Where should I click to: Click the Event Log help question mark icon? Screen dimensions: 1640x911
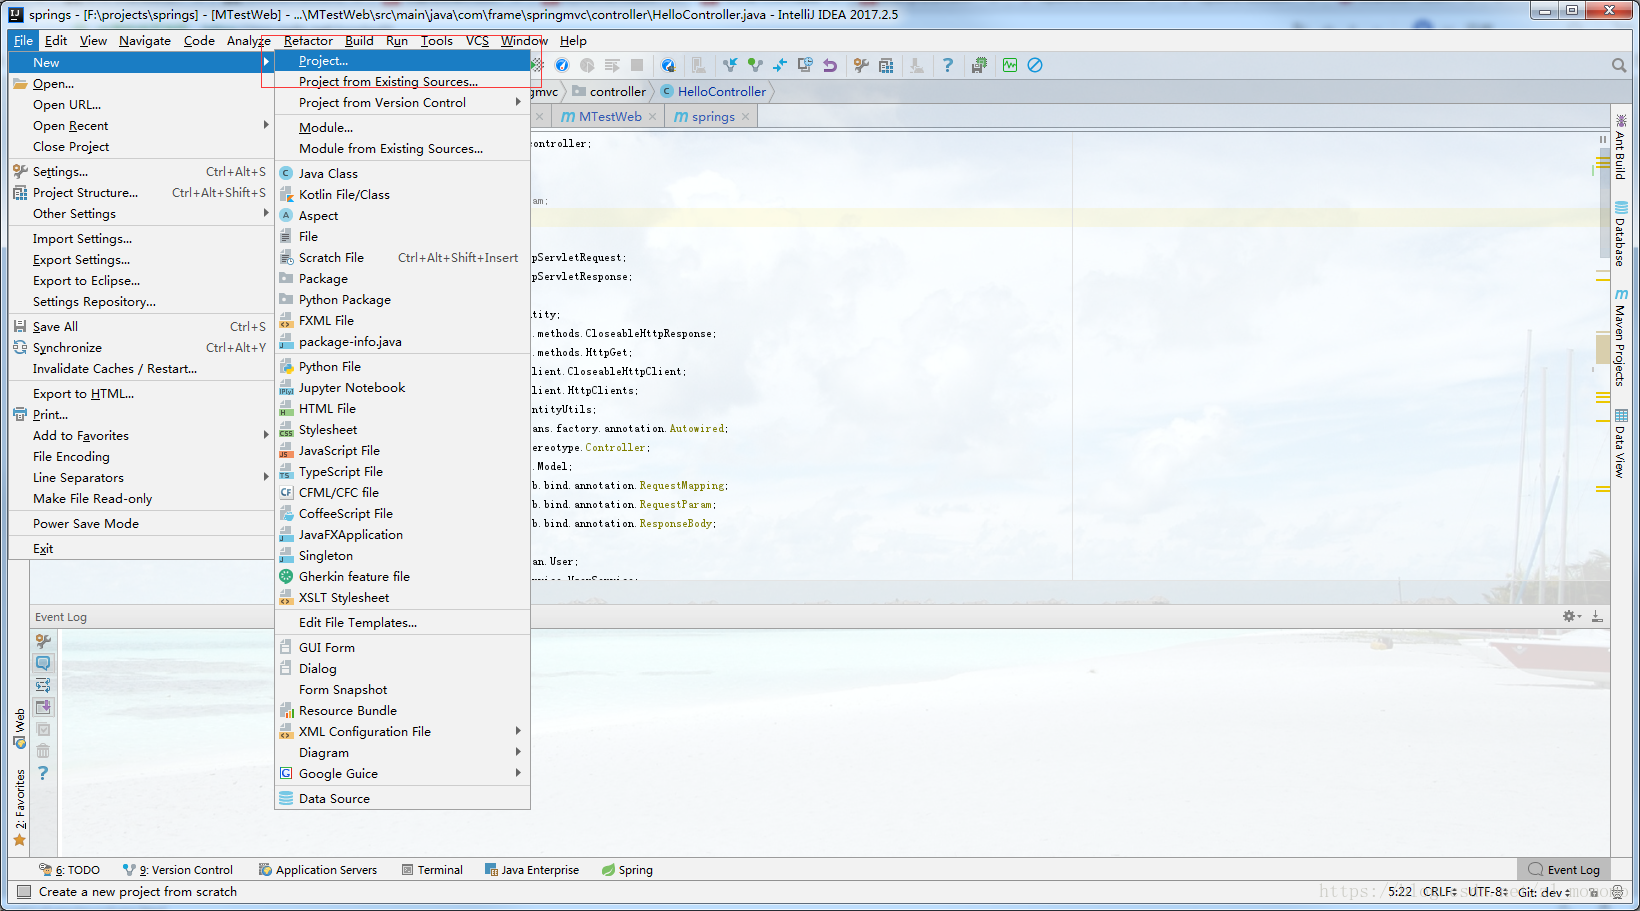(43, 773)
